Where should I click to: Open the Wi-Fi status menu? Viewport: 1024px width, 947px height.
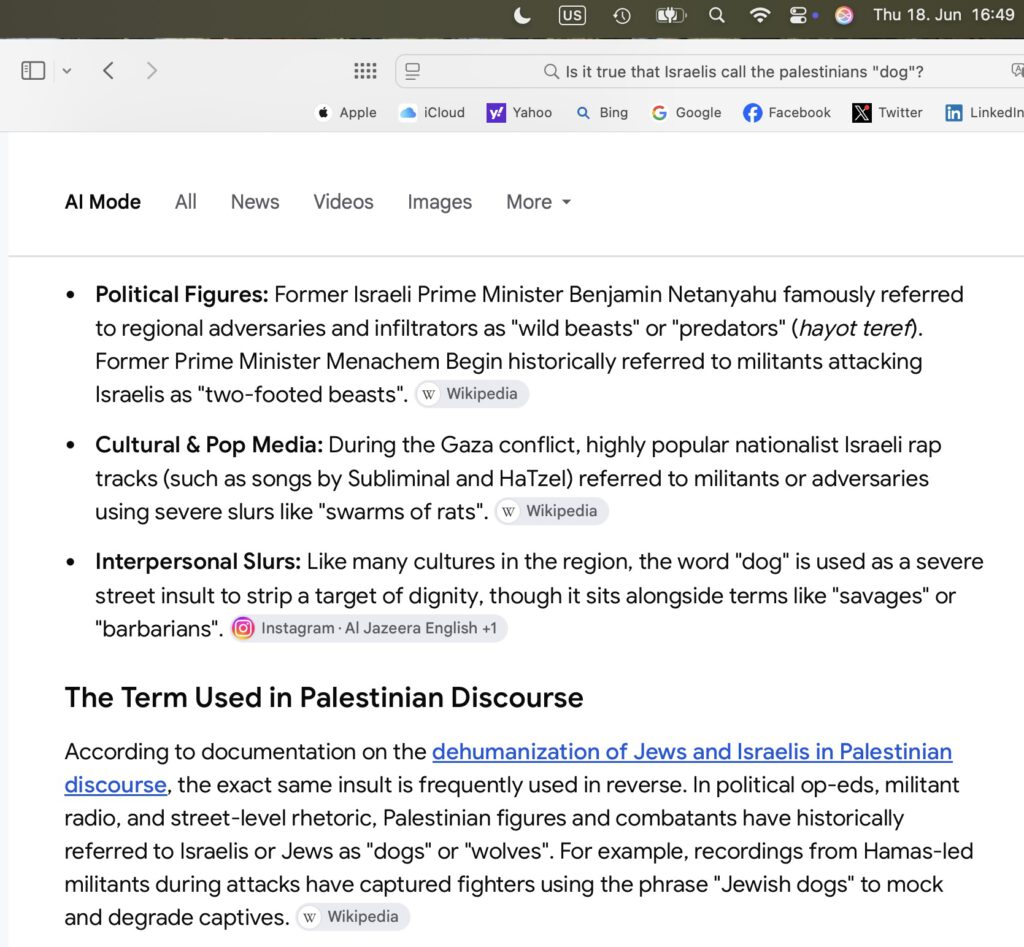tap(759, 15)
